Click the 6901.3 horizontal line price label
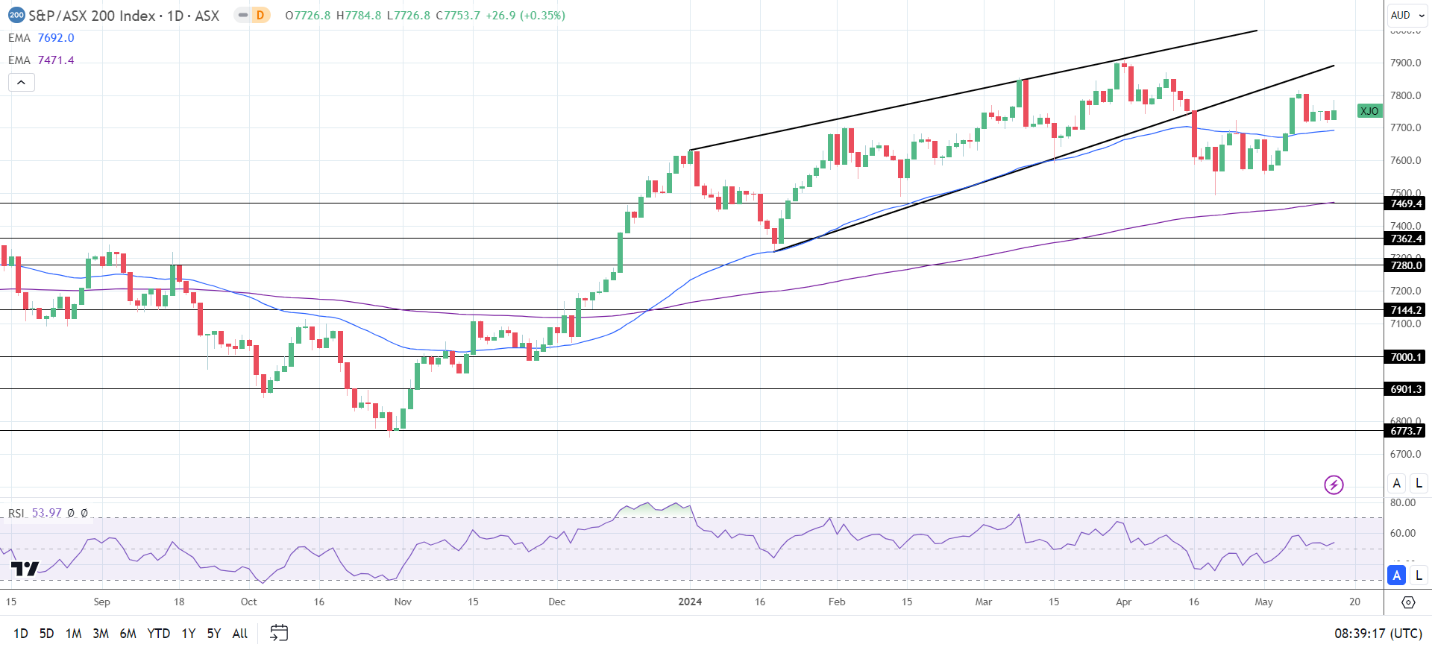This screenshot has height=650, width=1432. click(1406, 389)
